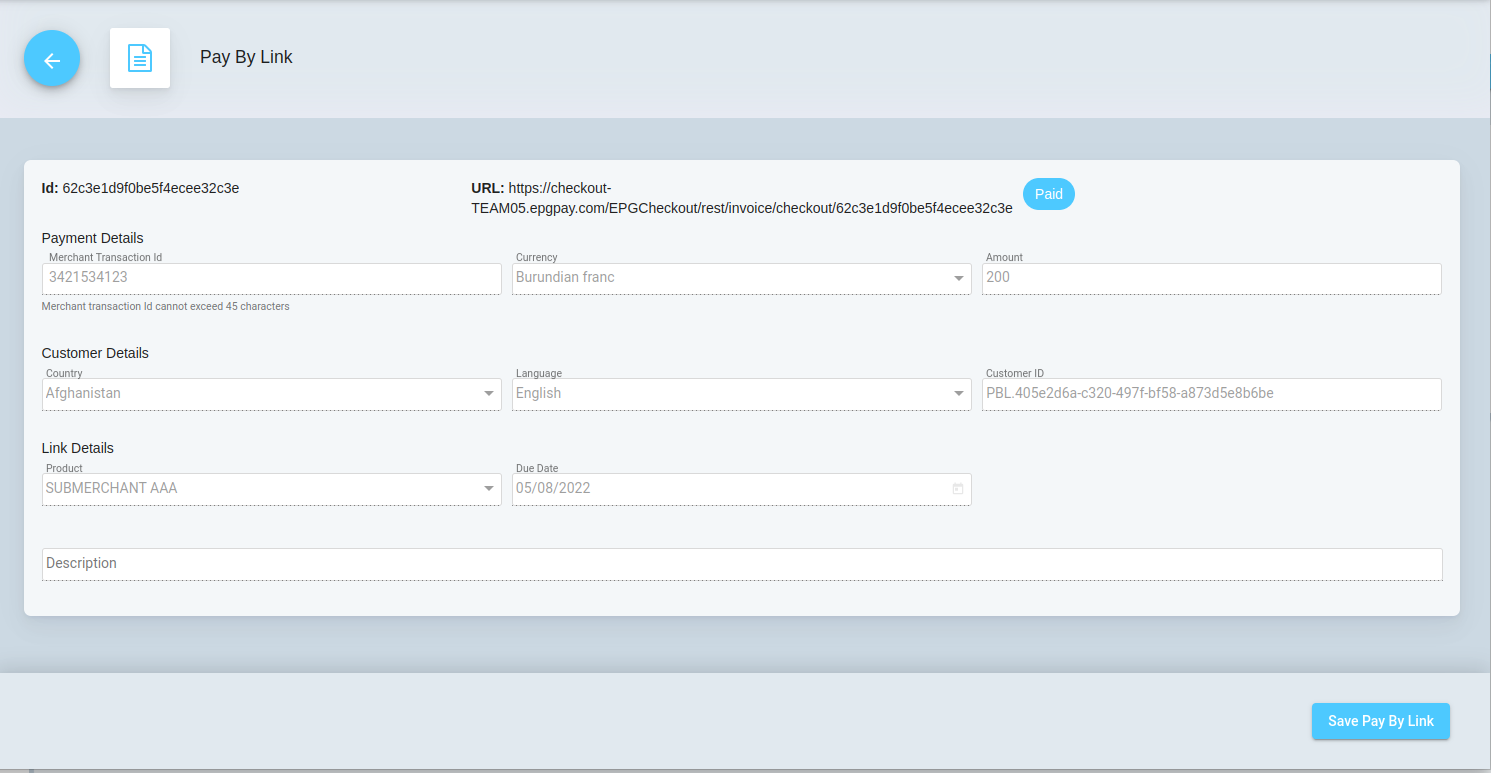Click the document icon beside Pay By Link

pyautogui.click(x=140, y=58)
